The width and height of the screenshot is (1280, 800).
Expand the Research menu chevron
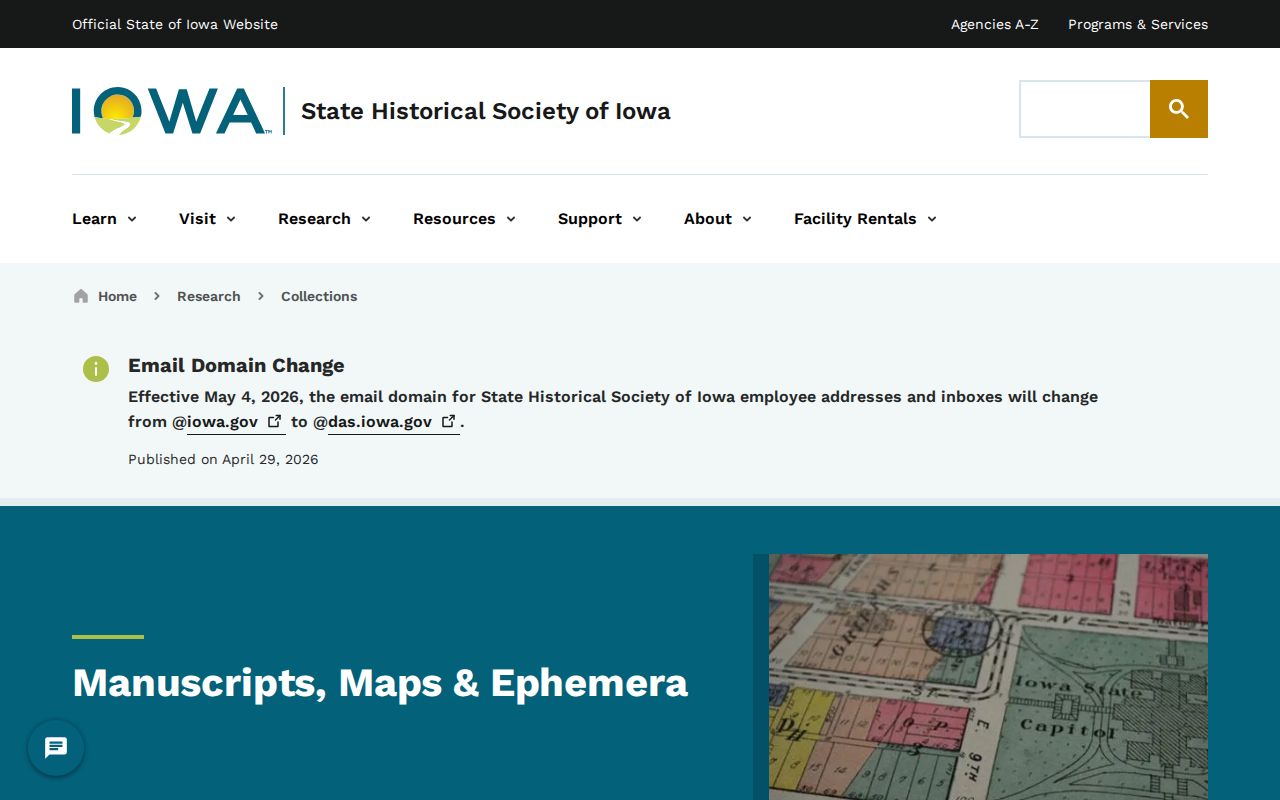(x=366, y=219)
